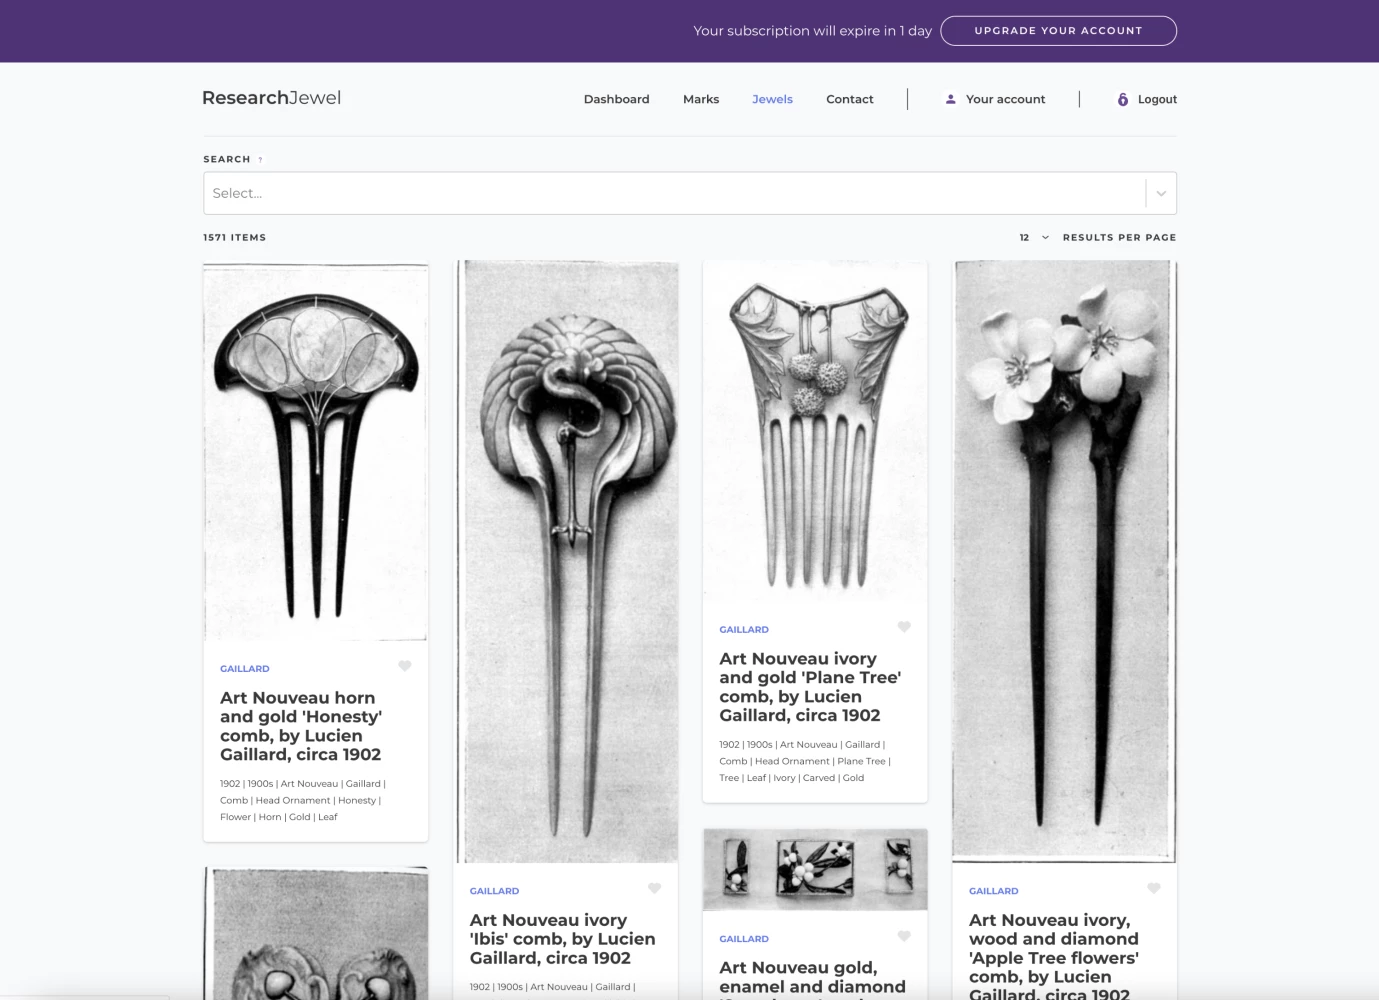Open the 'Ibis' comb image thumbnail
The image size is (1379, 1000).
point(566,560)
